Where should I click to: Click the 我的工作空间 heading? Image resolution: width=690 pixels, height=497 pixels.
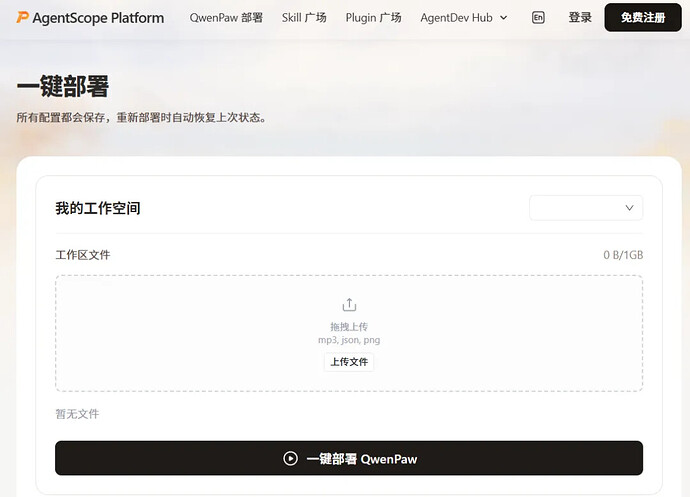point(98,208)
